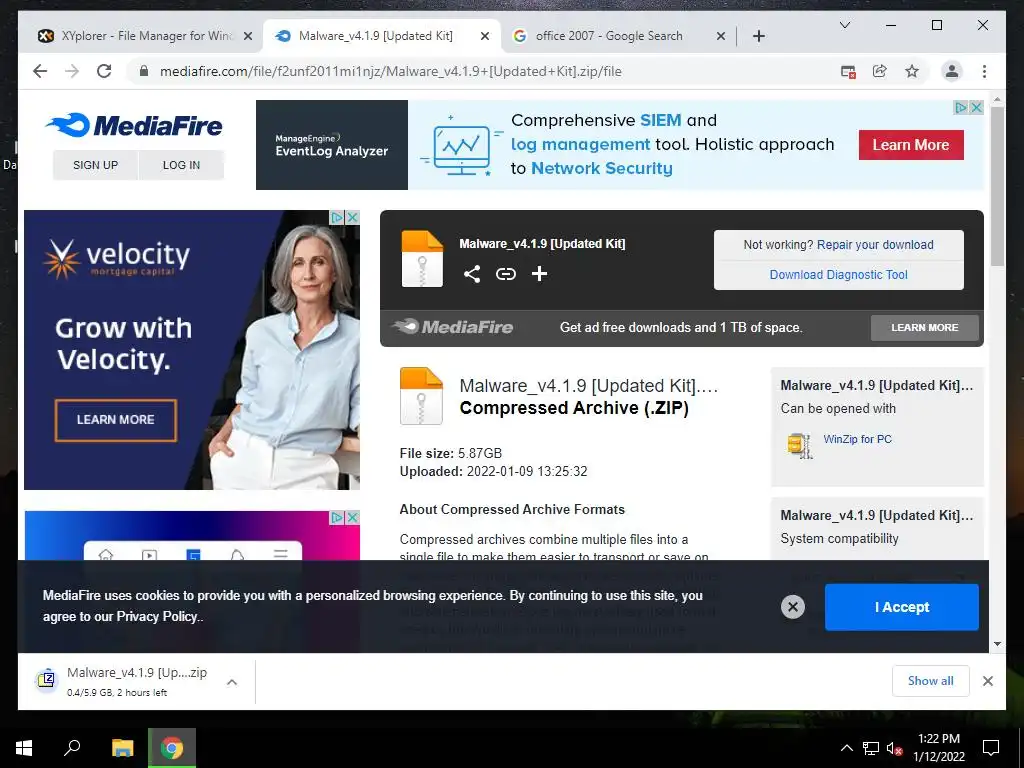Viewport: 1024px width, 768px height.
Task: Accept cookies with I Accept
Action: click(901, 607)
